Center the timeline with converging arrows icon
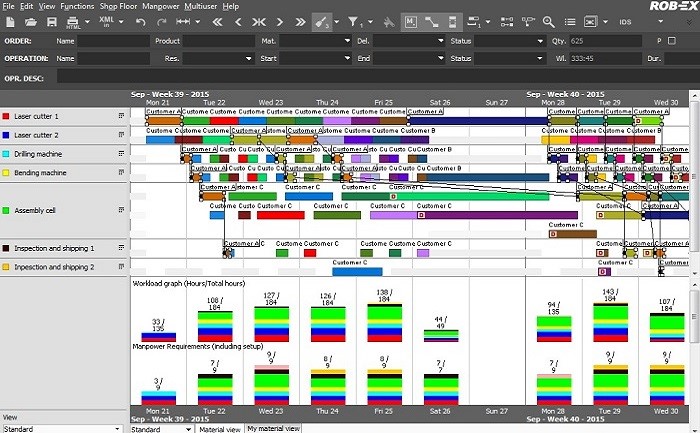The height and width of the screenshot is (433, 700). coord(259,21)
